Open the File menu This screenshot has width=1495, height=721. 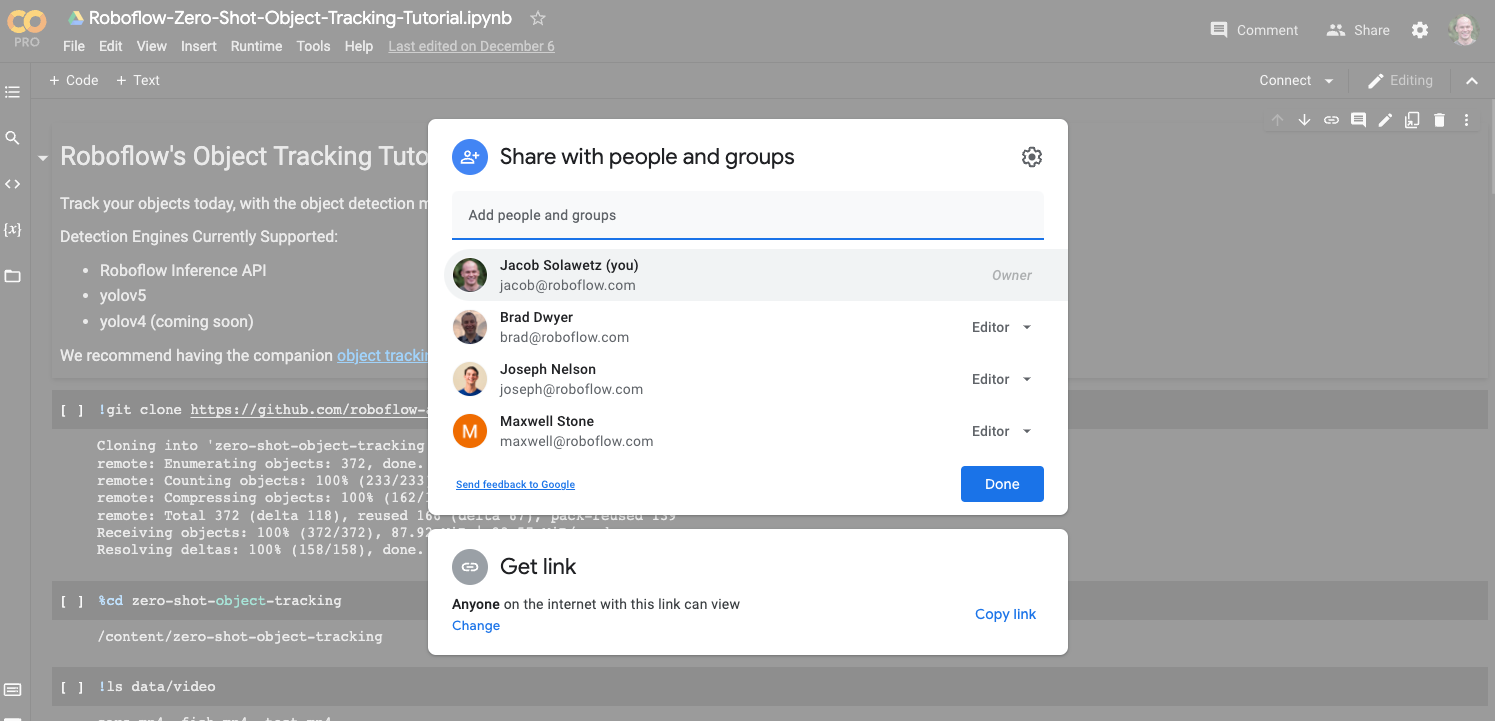74,46
